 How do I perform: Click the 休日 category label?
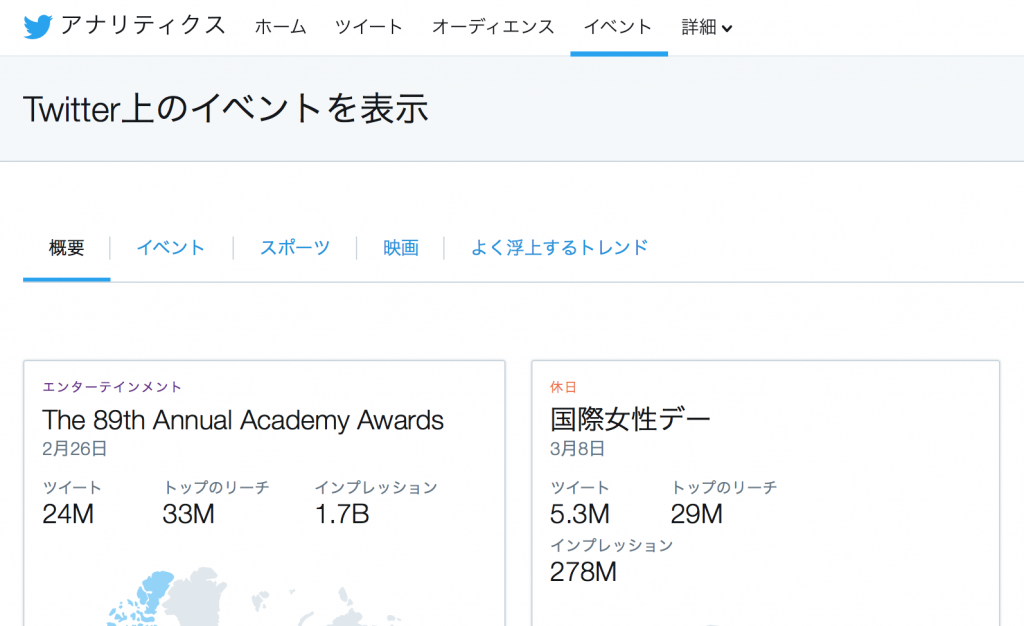point(564,387)
